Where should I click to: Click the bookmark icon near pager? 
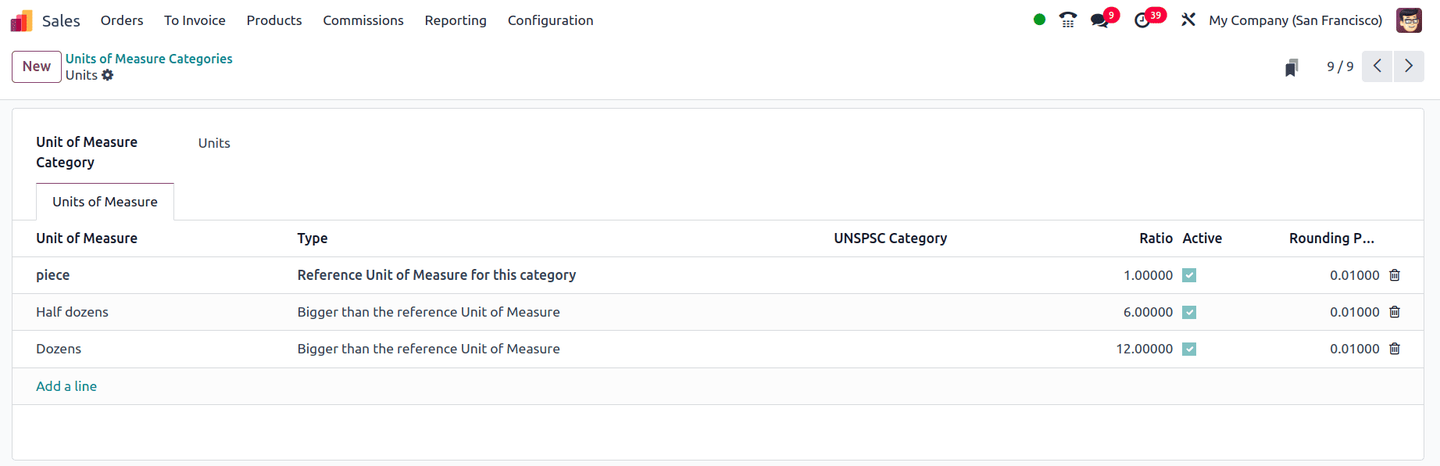coord(1292,67)
